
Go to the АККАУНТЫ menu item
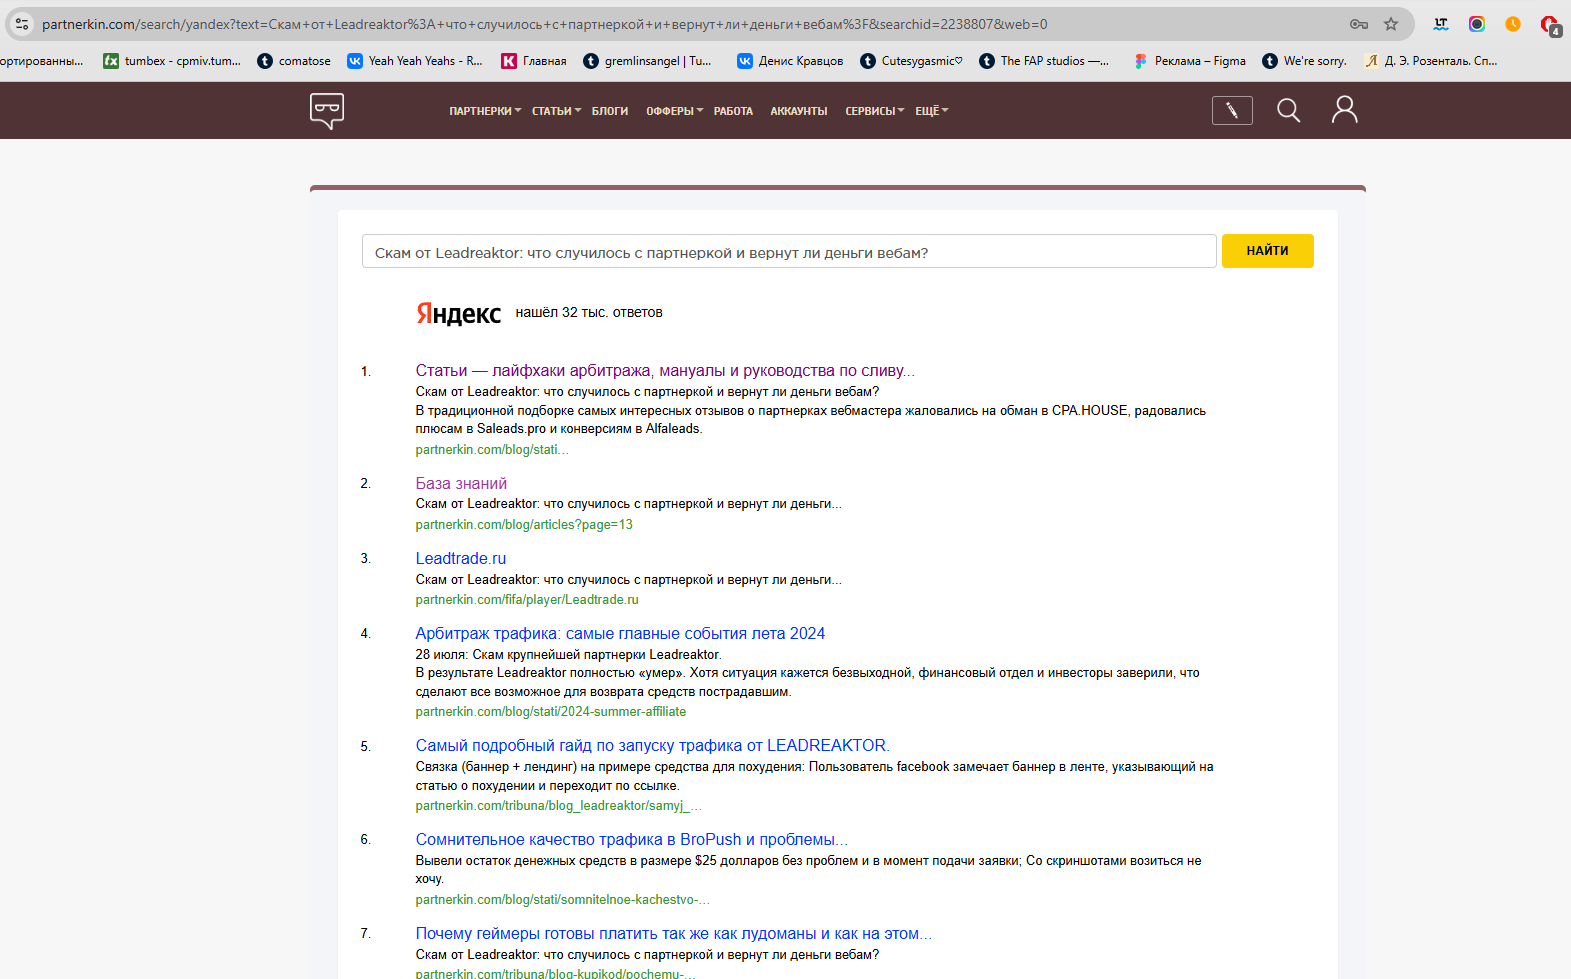[x=799, y=111]
